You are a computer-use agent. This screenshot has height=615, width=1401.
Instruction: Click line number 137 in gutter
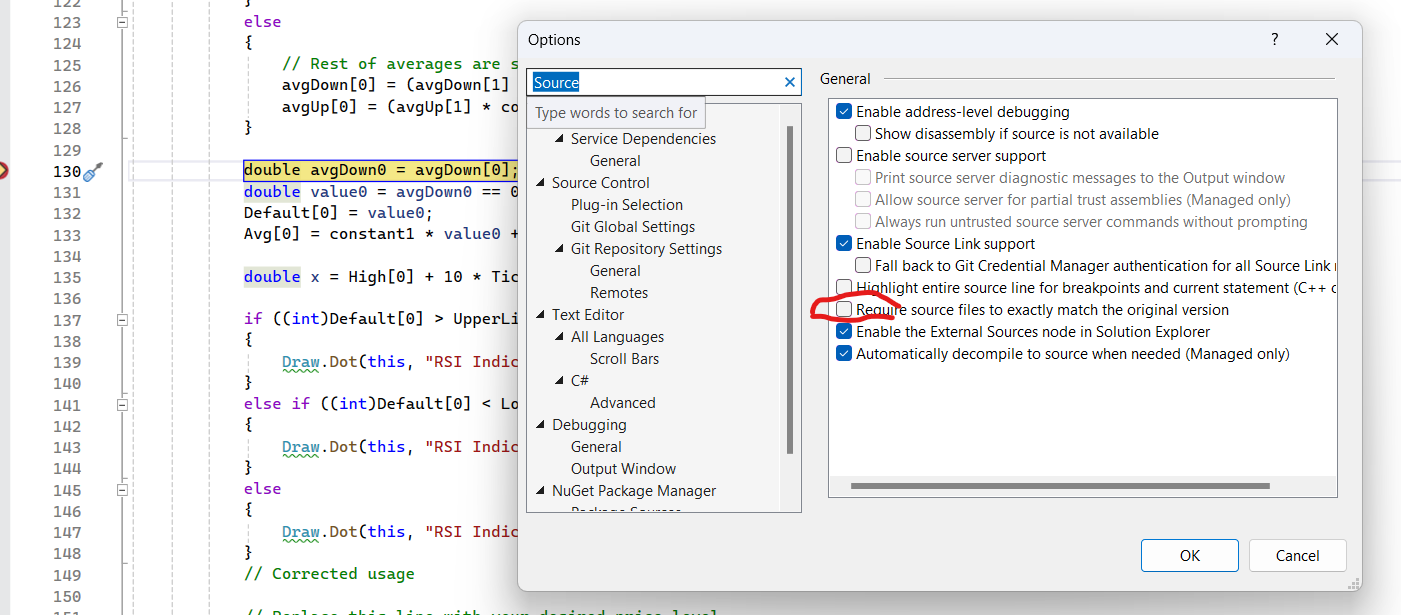tap(66, 320)
